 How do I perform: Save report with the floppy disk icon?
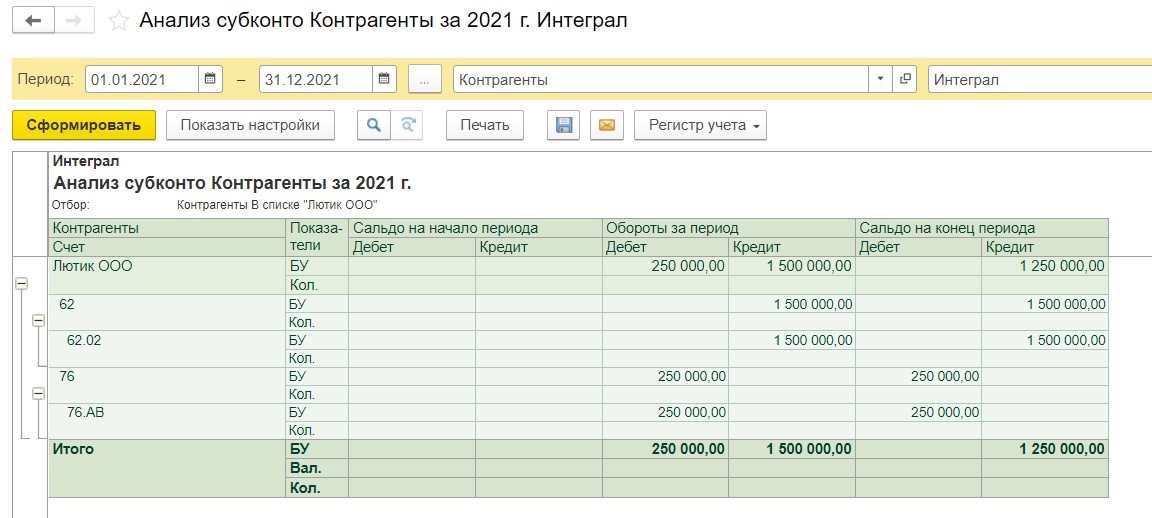point(564,125)
